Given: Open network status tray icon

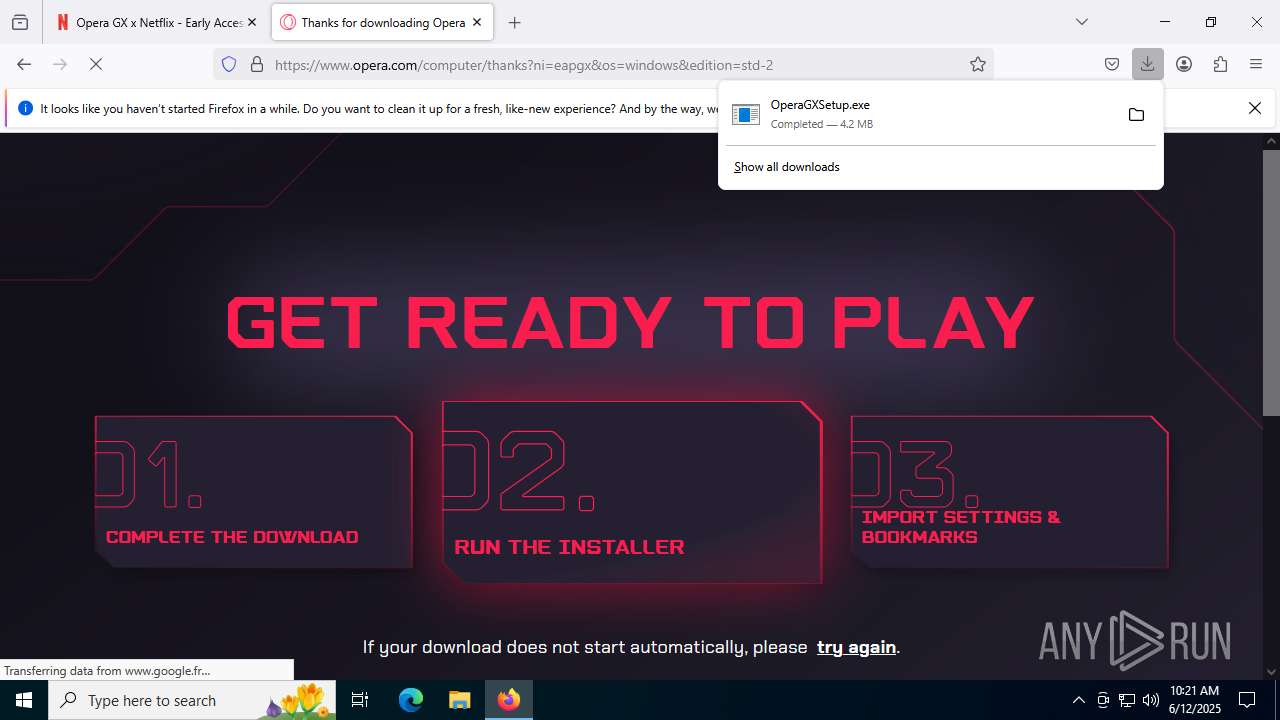Looking at the screenshot, I should 1127,700.
